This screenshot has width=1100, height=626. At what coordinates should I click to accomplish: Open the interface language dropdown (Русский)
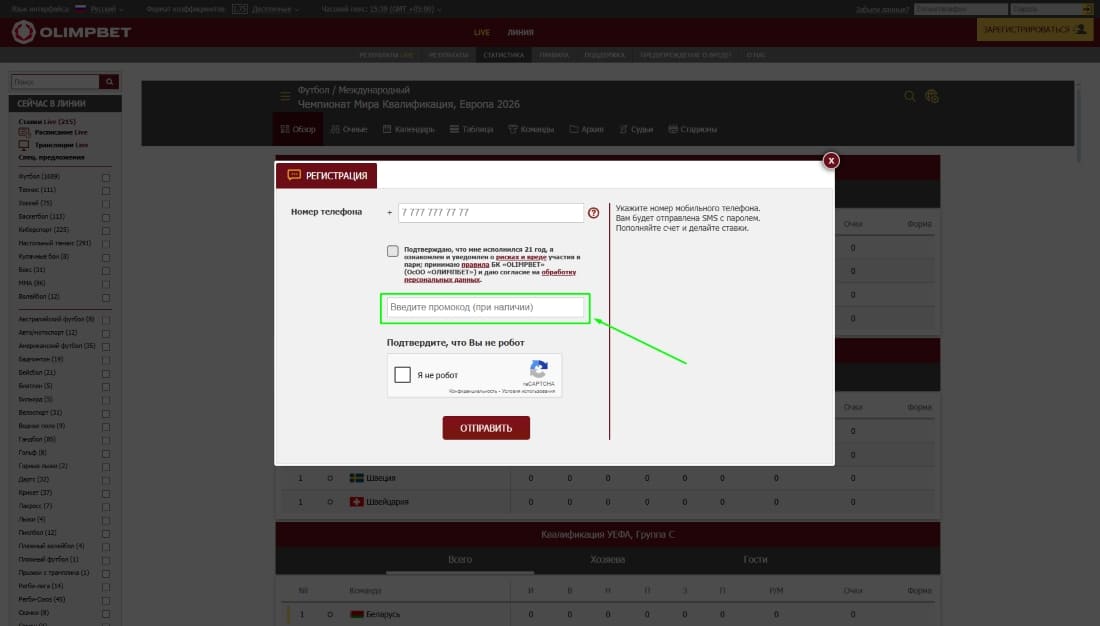(x=107, y=9)
